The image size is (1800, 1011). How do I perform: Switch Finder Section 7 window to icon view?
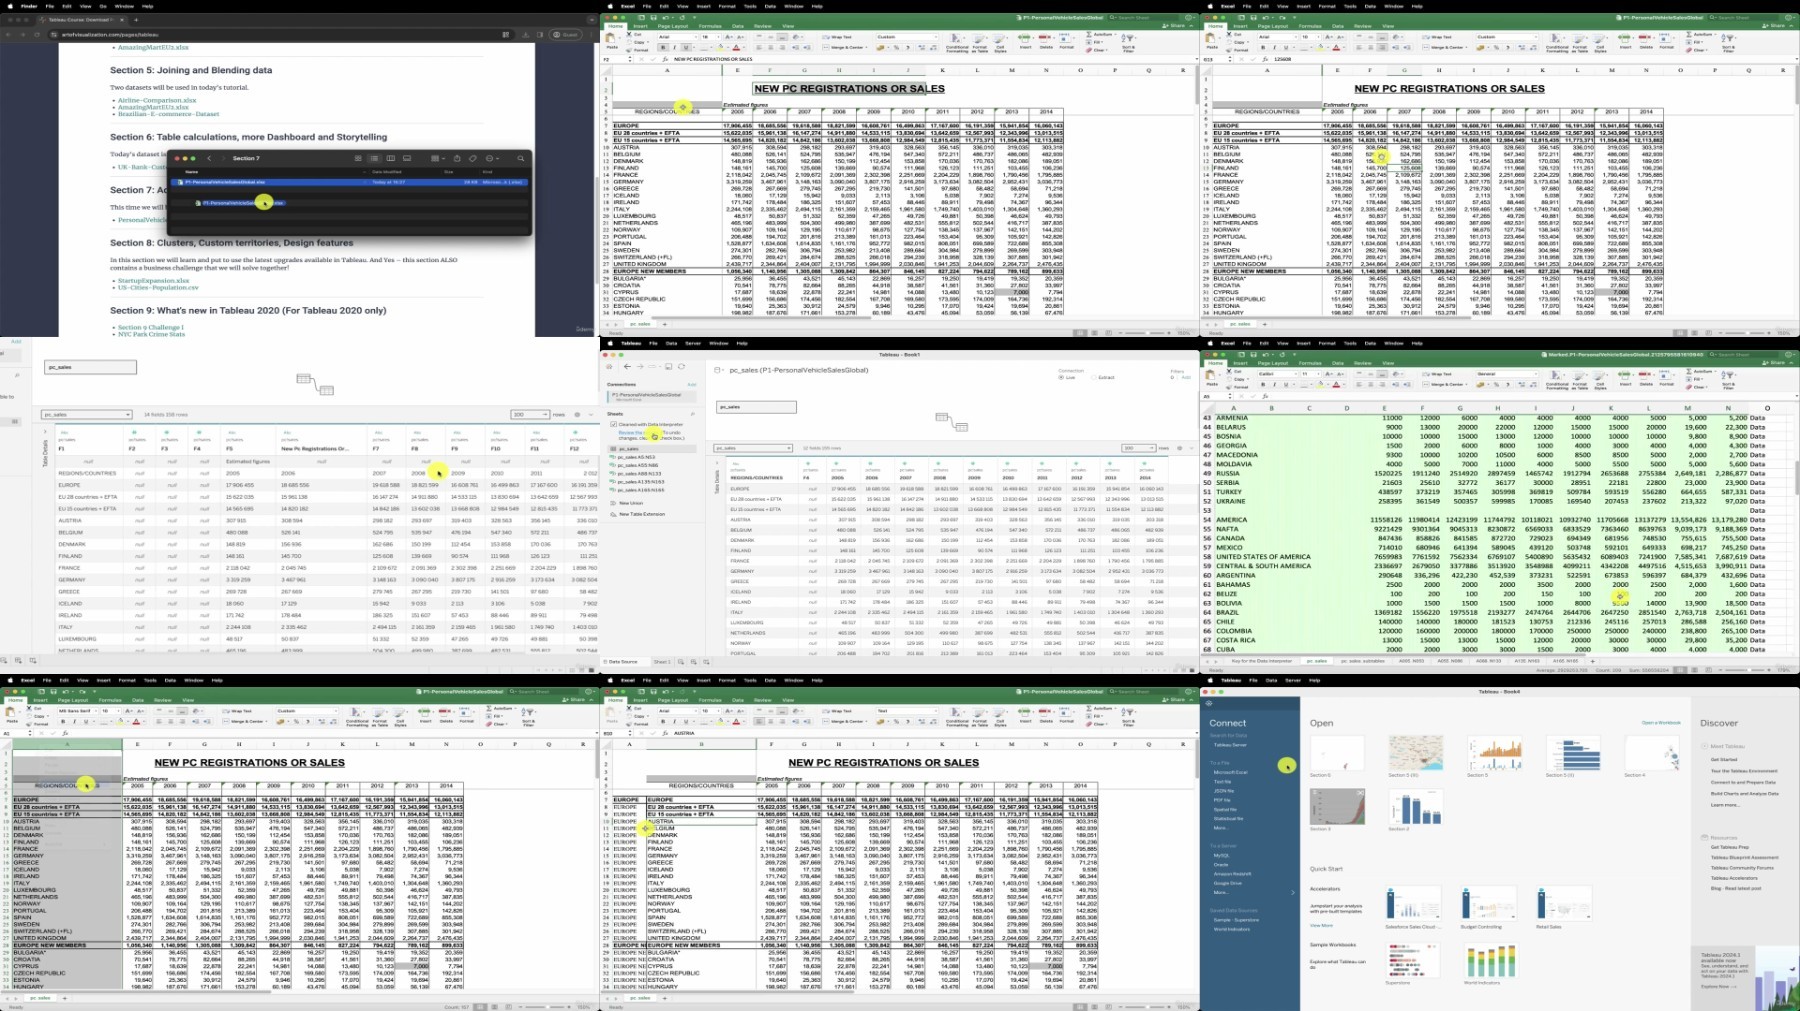358,158
